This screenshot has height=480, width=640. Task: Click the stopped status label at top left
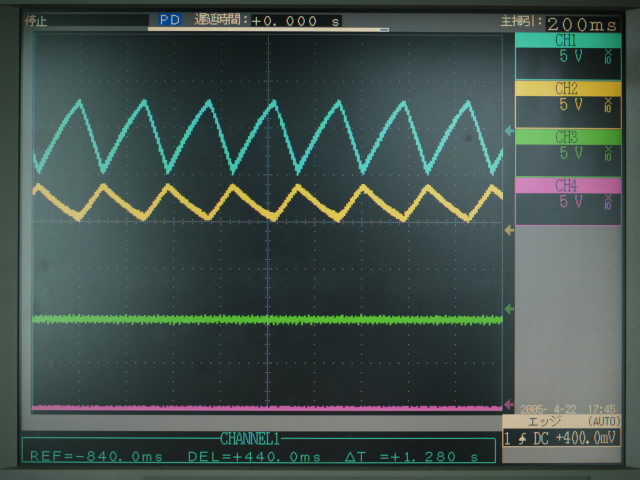point(36,20)
